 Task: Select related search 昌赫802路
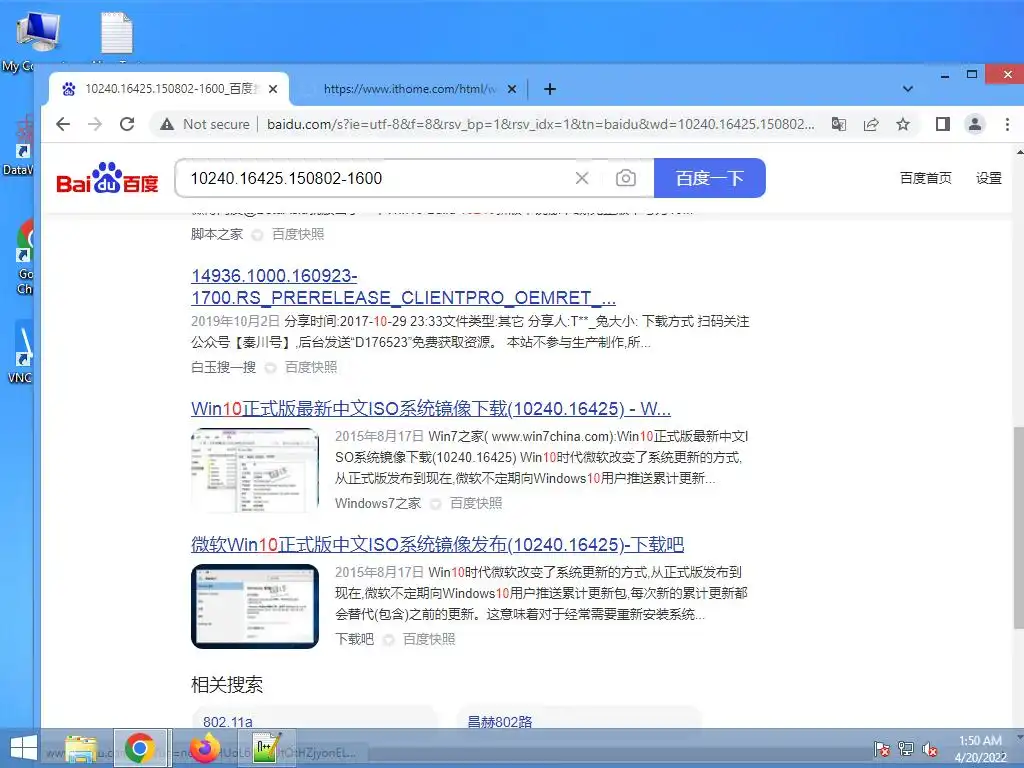[x=500, y=722]
